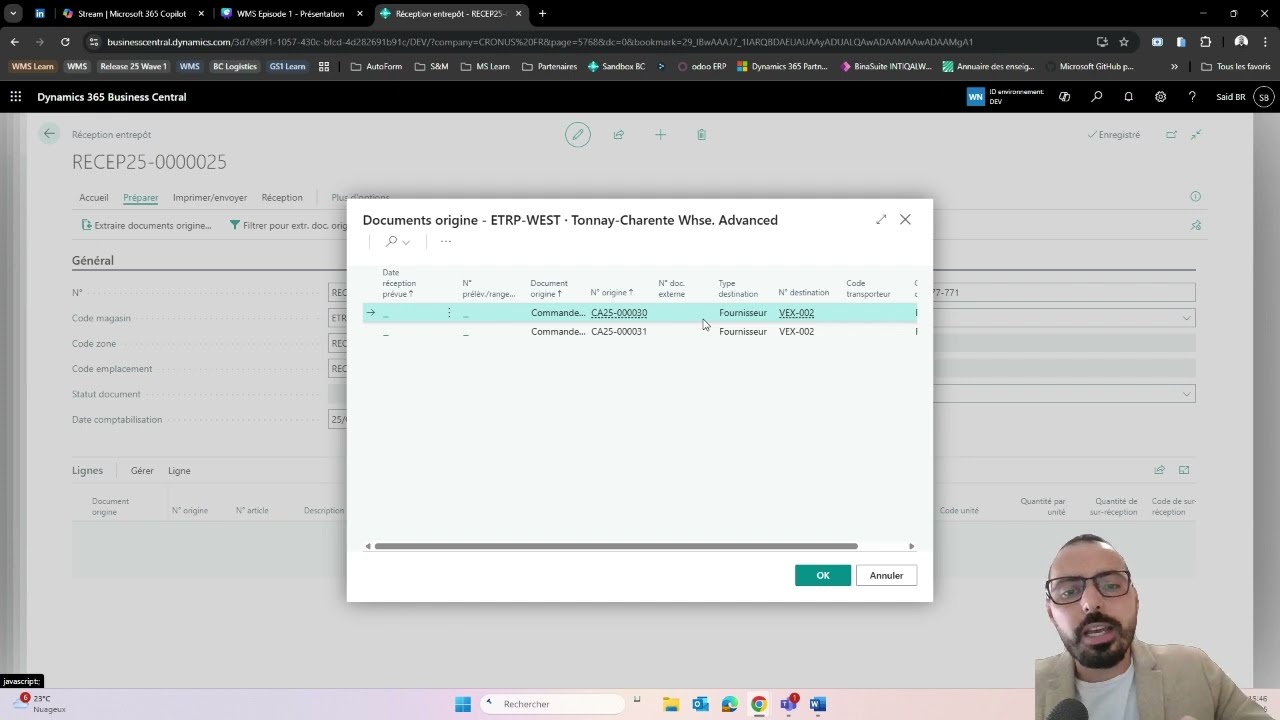Switch to WMS Episode 1 - Présentation tab
The image size is (1280, 720).
(x=290, y=14)
